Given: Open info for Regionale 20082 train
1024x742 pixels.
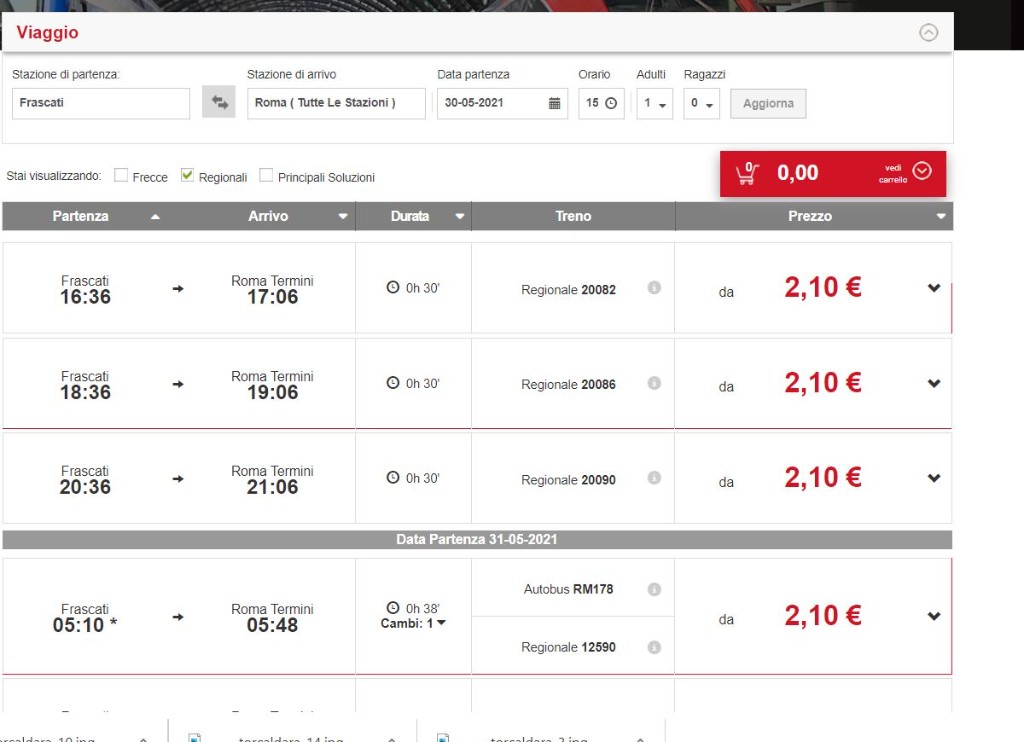Looking at the screenshot, I should click(x=654, y=287).
